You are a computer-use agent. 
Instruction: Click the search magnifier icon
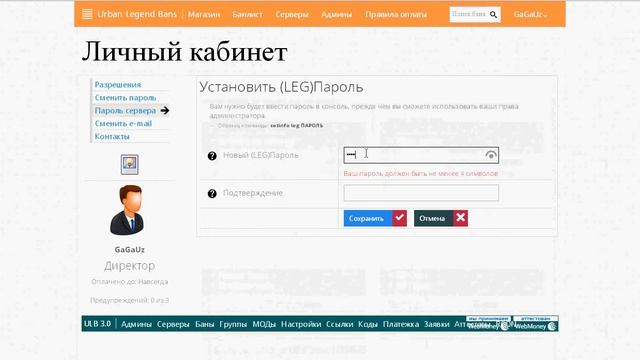click(x=493, y=15)
